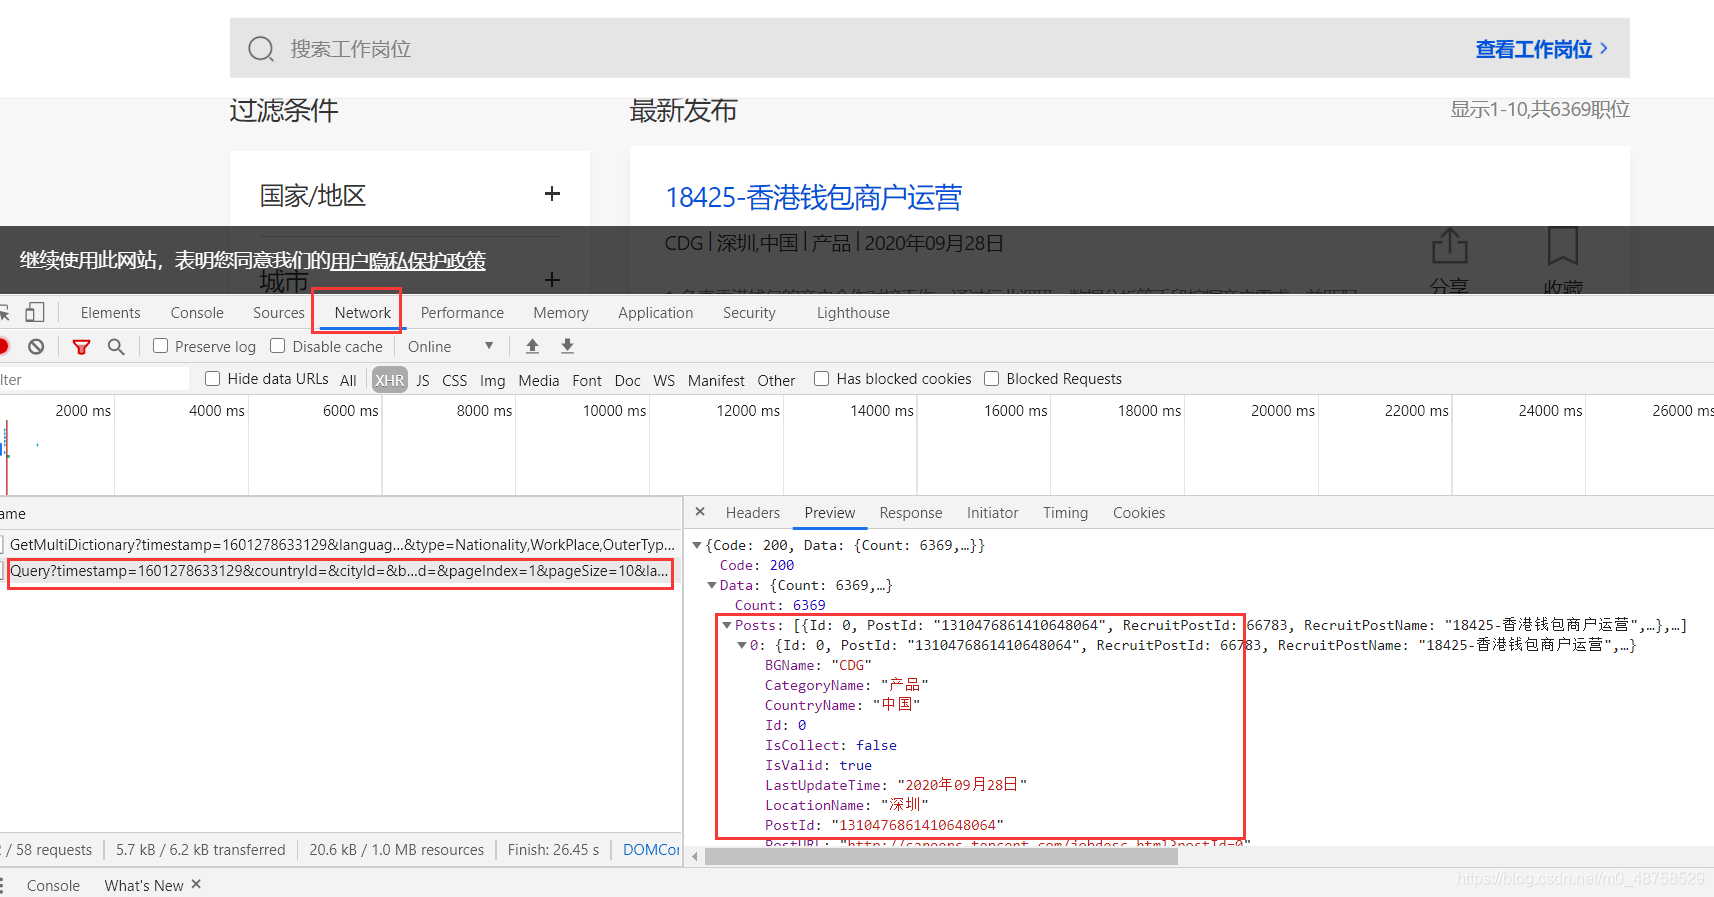Open the bottom drawer Console tab
The height and width of the screenshot is (897, 1714).
click(53, 885)
